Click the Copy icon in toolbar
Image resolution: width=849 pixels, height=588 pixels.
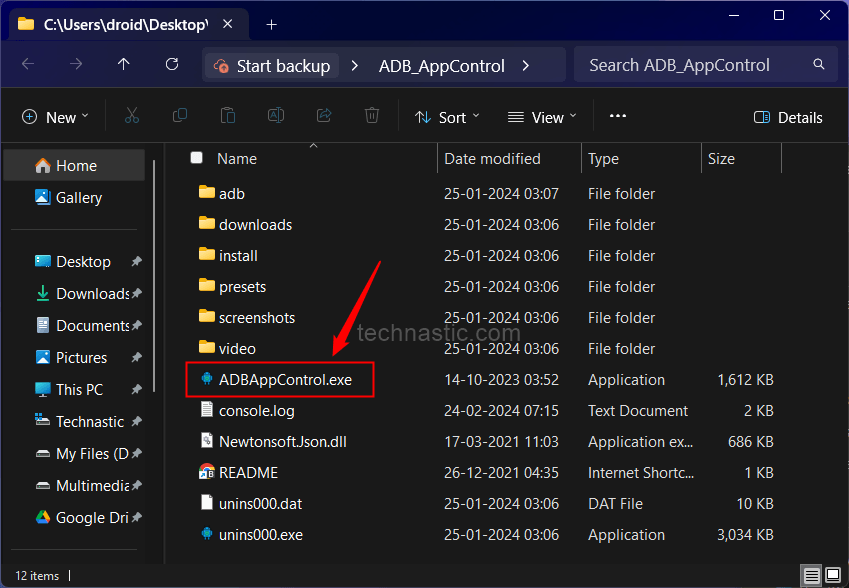coord(180,116)
